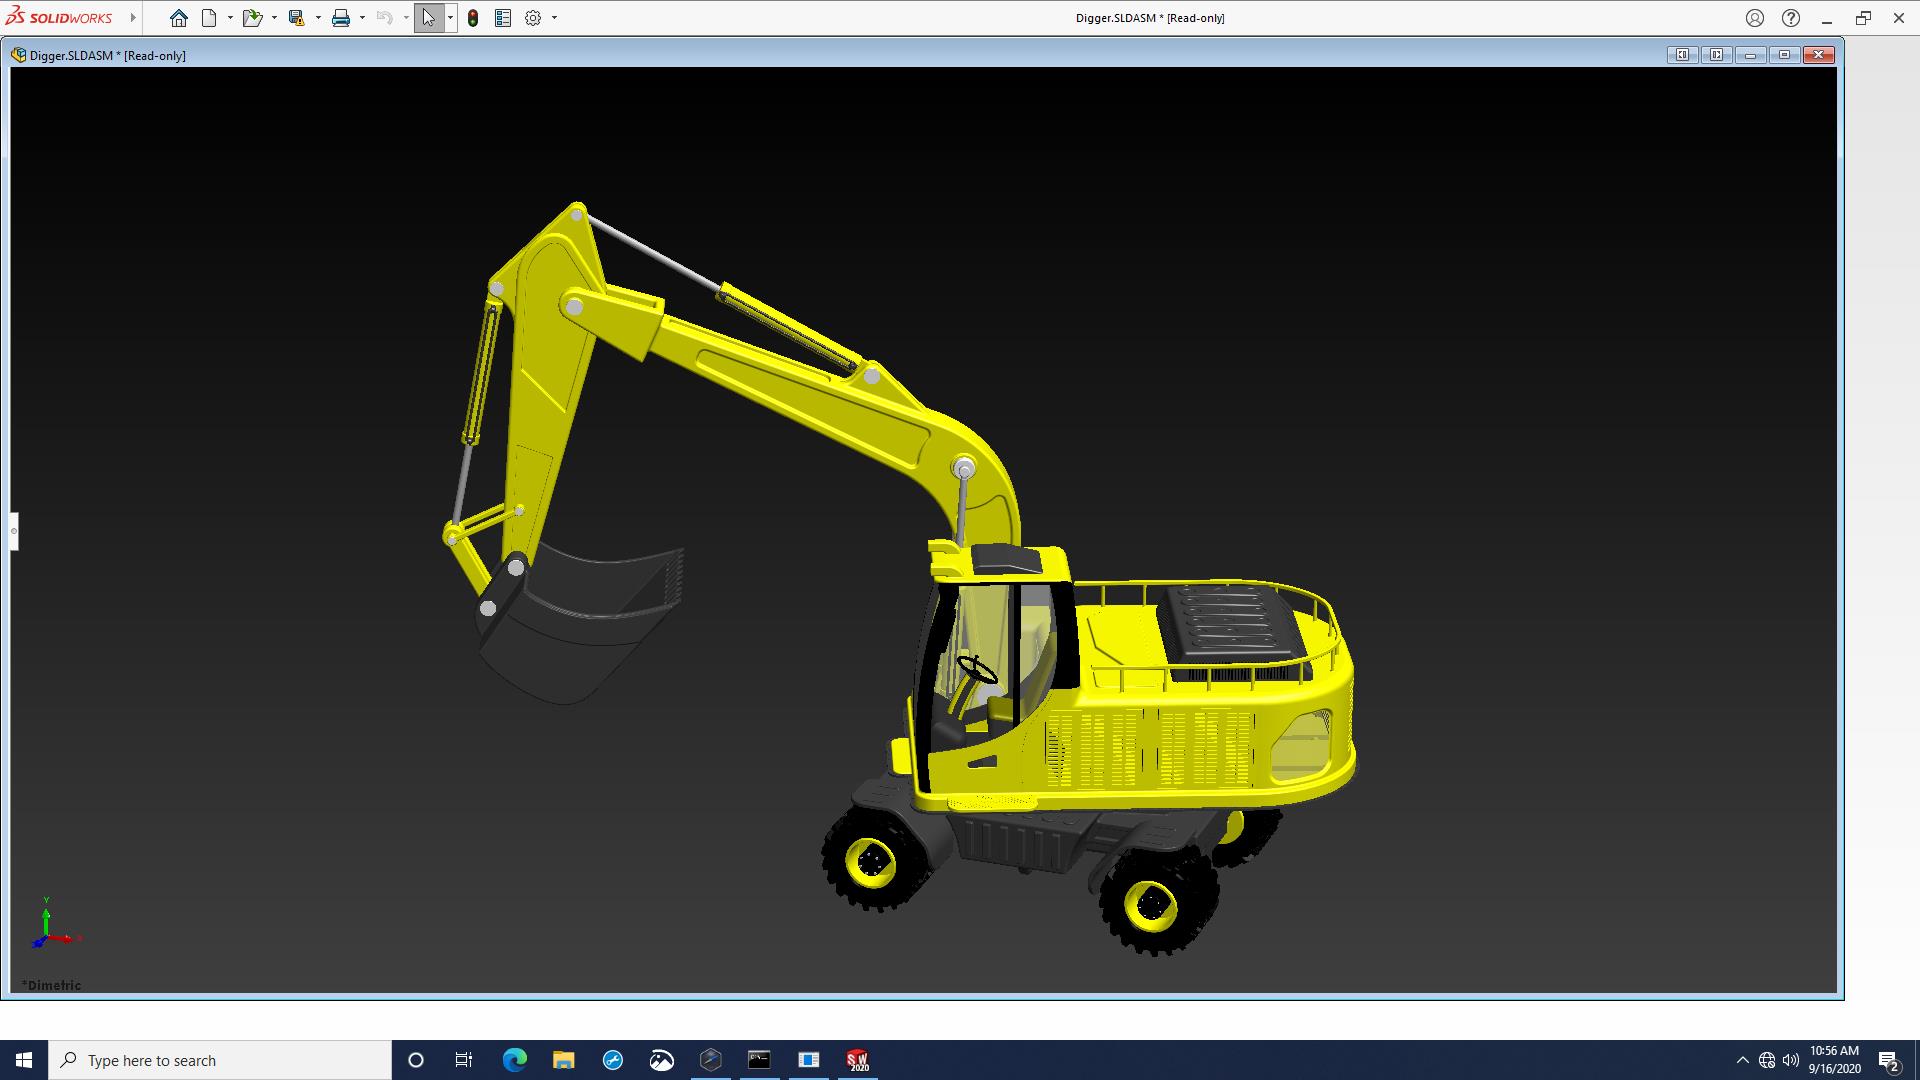This screenshot has height=1080, width=1920.
Task: Click the Rebuild traffic light icon
Action: tap(473, 18)
